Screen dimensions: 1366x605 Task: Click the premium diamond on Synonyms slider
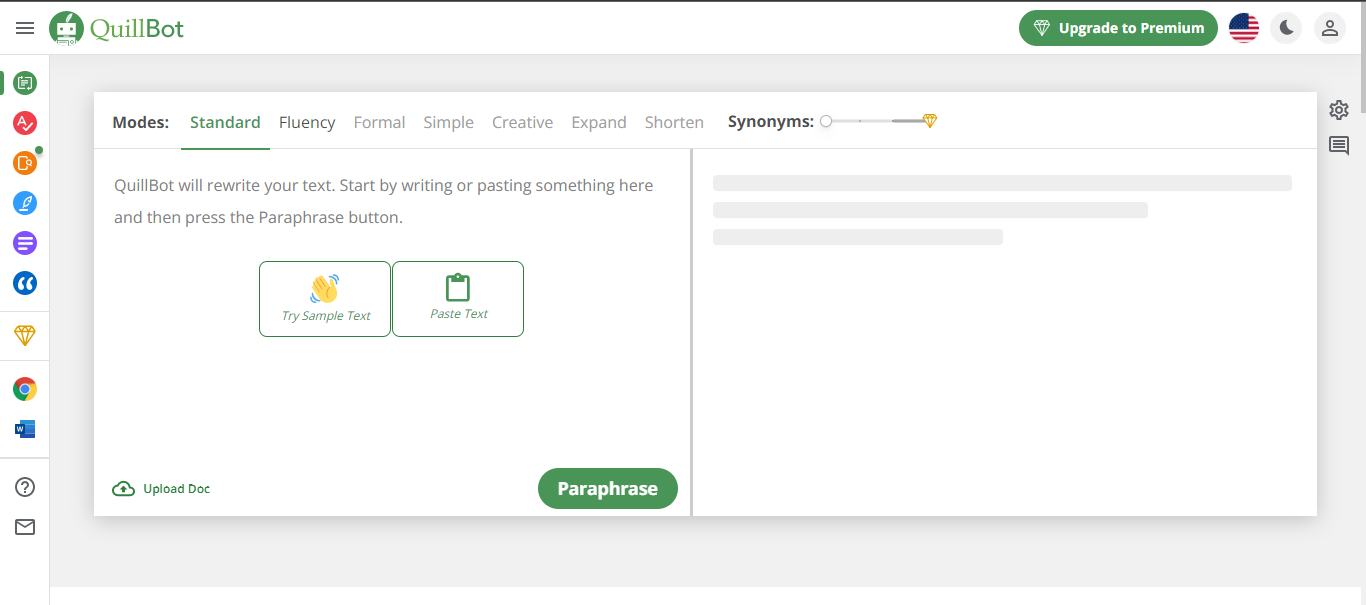[x=930, y=121]
